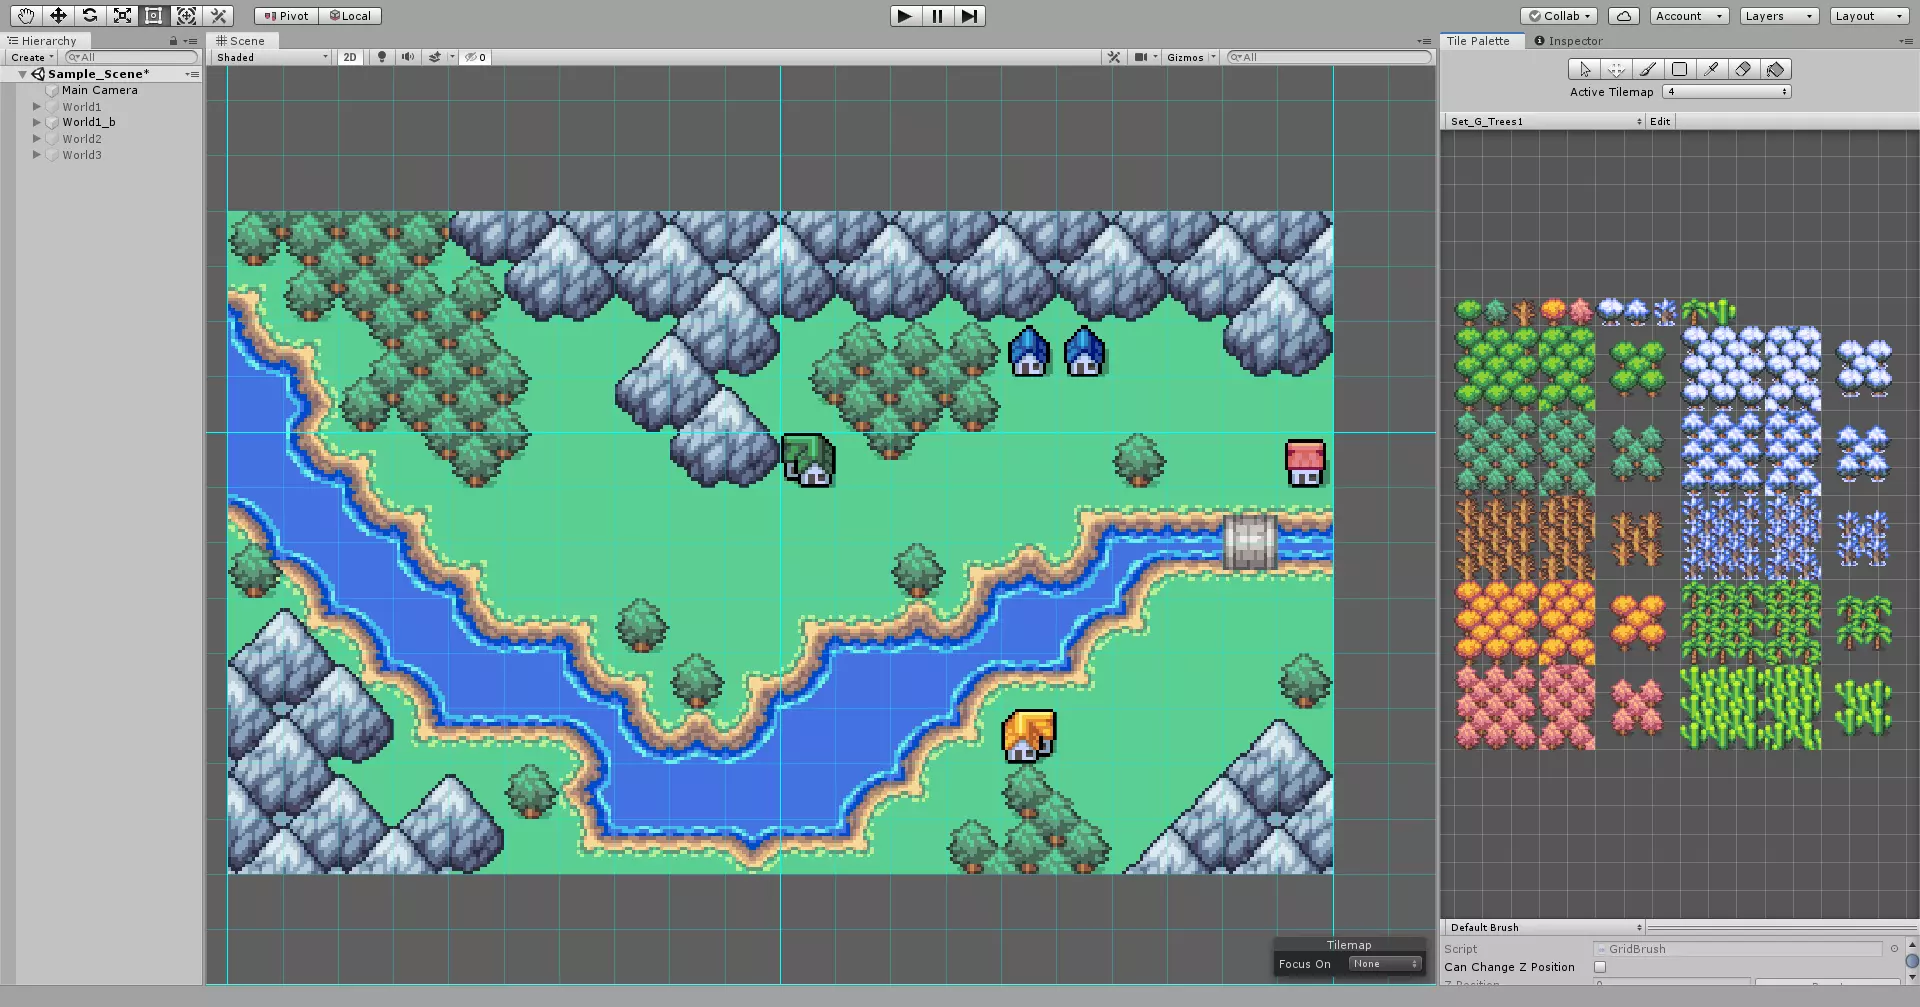Choose the box fill tool in Tile Palette
The width and height of the screenshot is (1920, 1007).
pyautogui.click(x=1680, y=69)
